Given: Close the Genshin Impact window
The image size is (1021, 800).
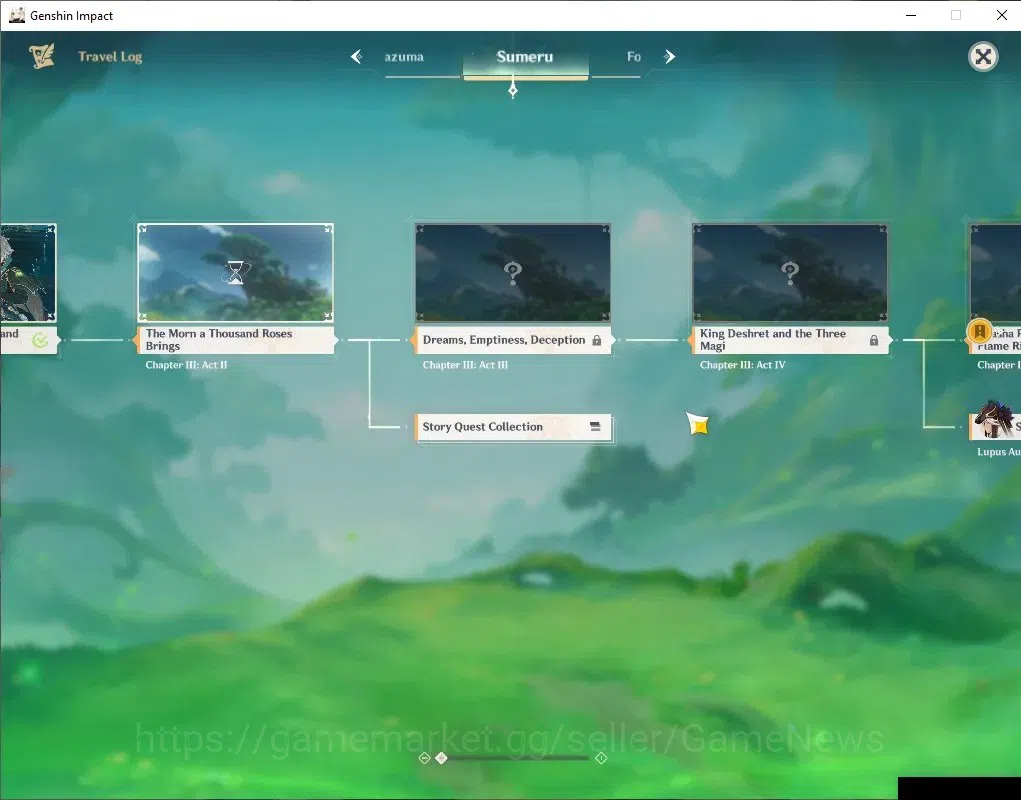Looking at the screenshot, I should pyautogui.click(x=1001, y=15).
